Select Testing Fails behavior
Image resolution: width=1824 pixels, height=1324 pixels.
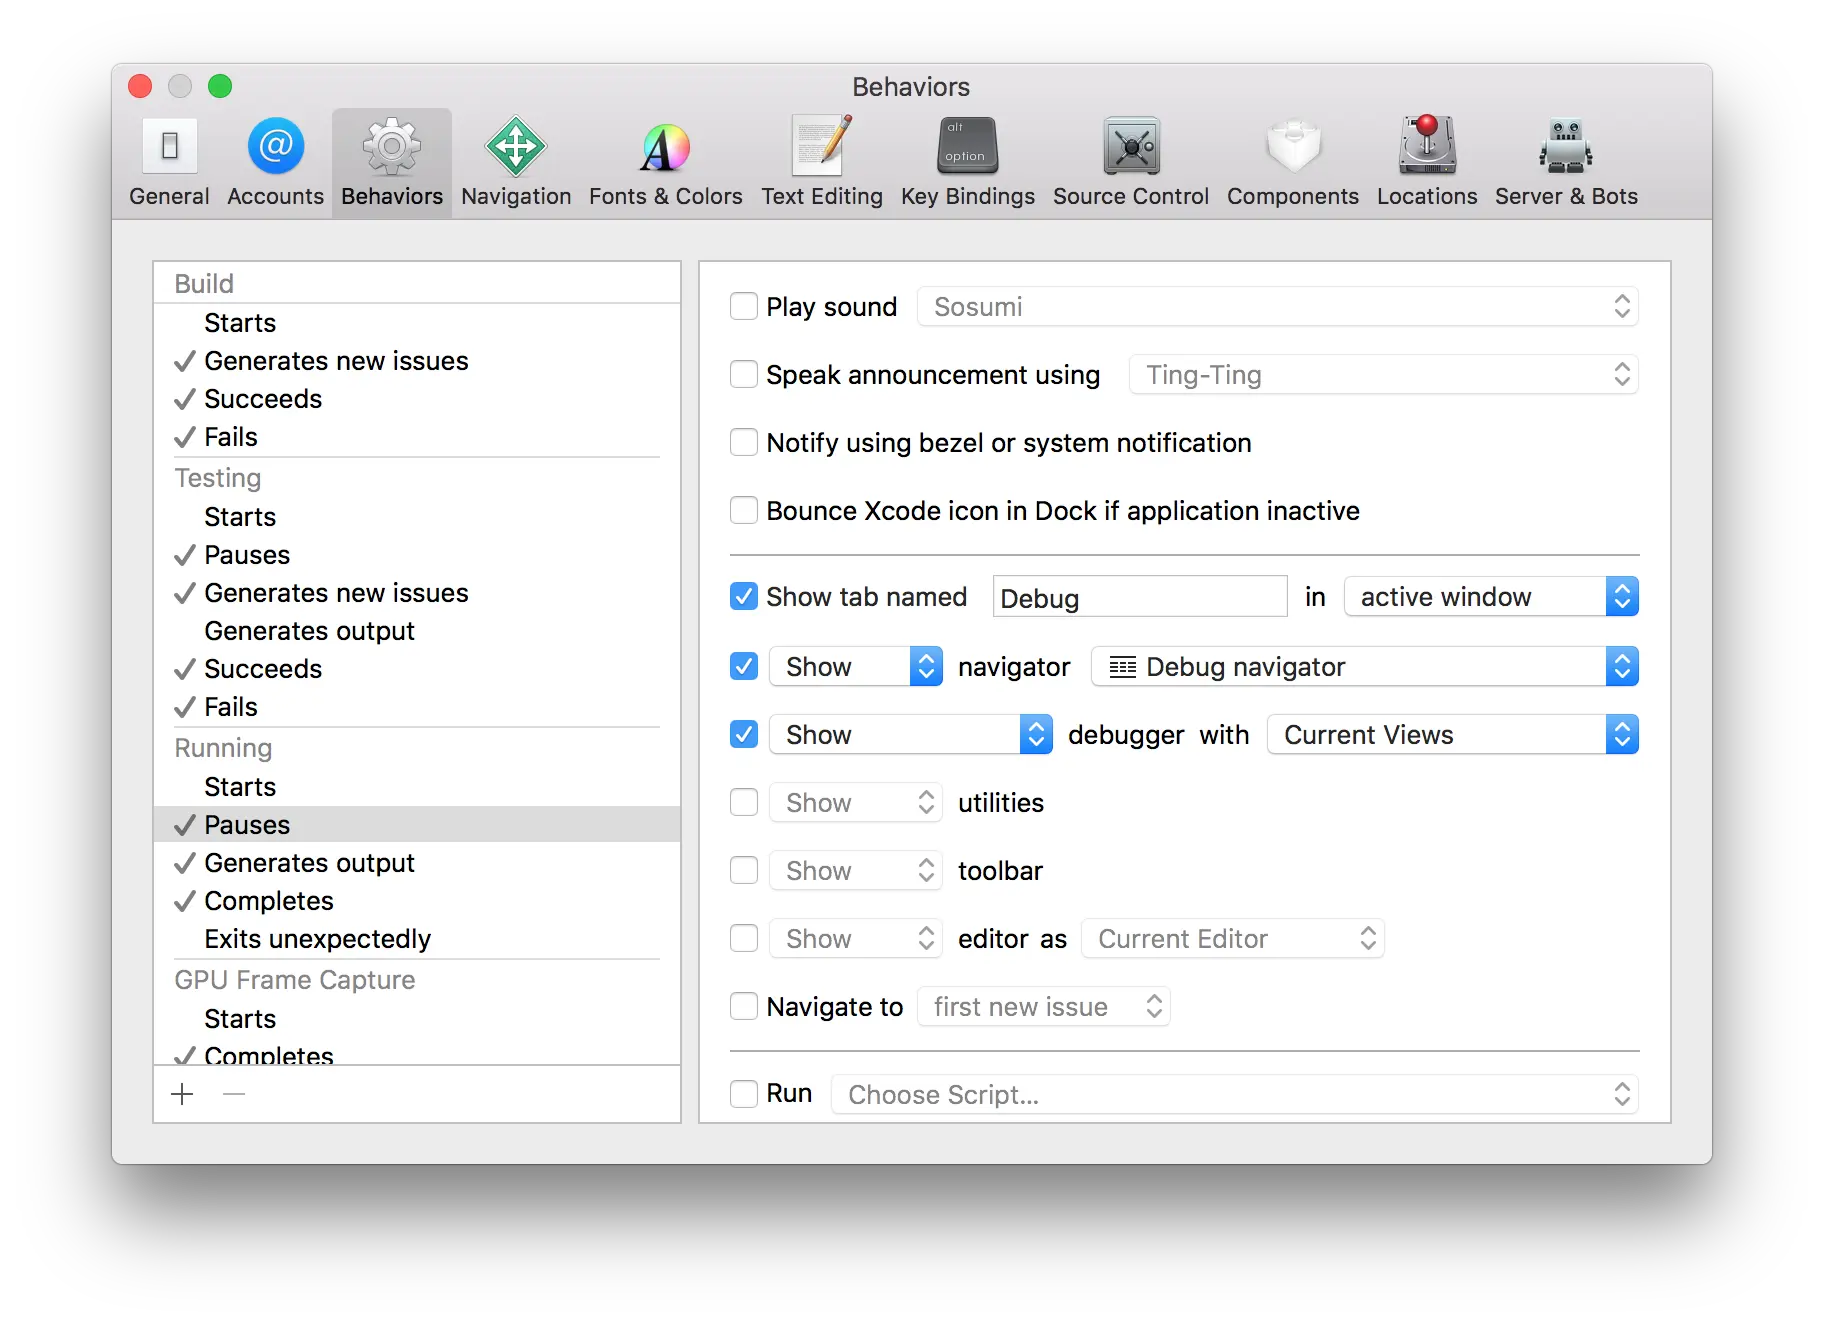click(417, 707)
